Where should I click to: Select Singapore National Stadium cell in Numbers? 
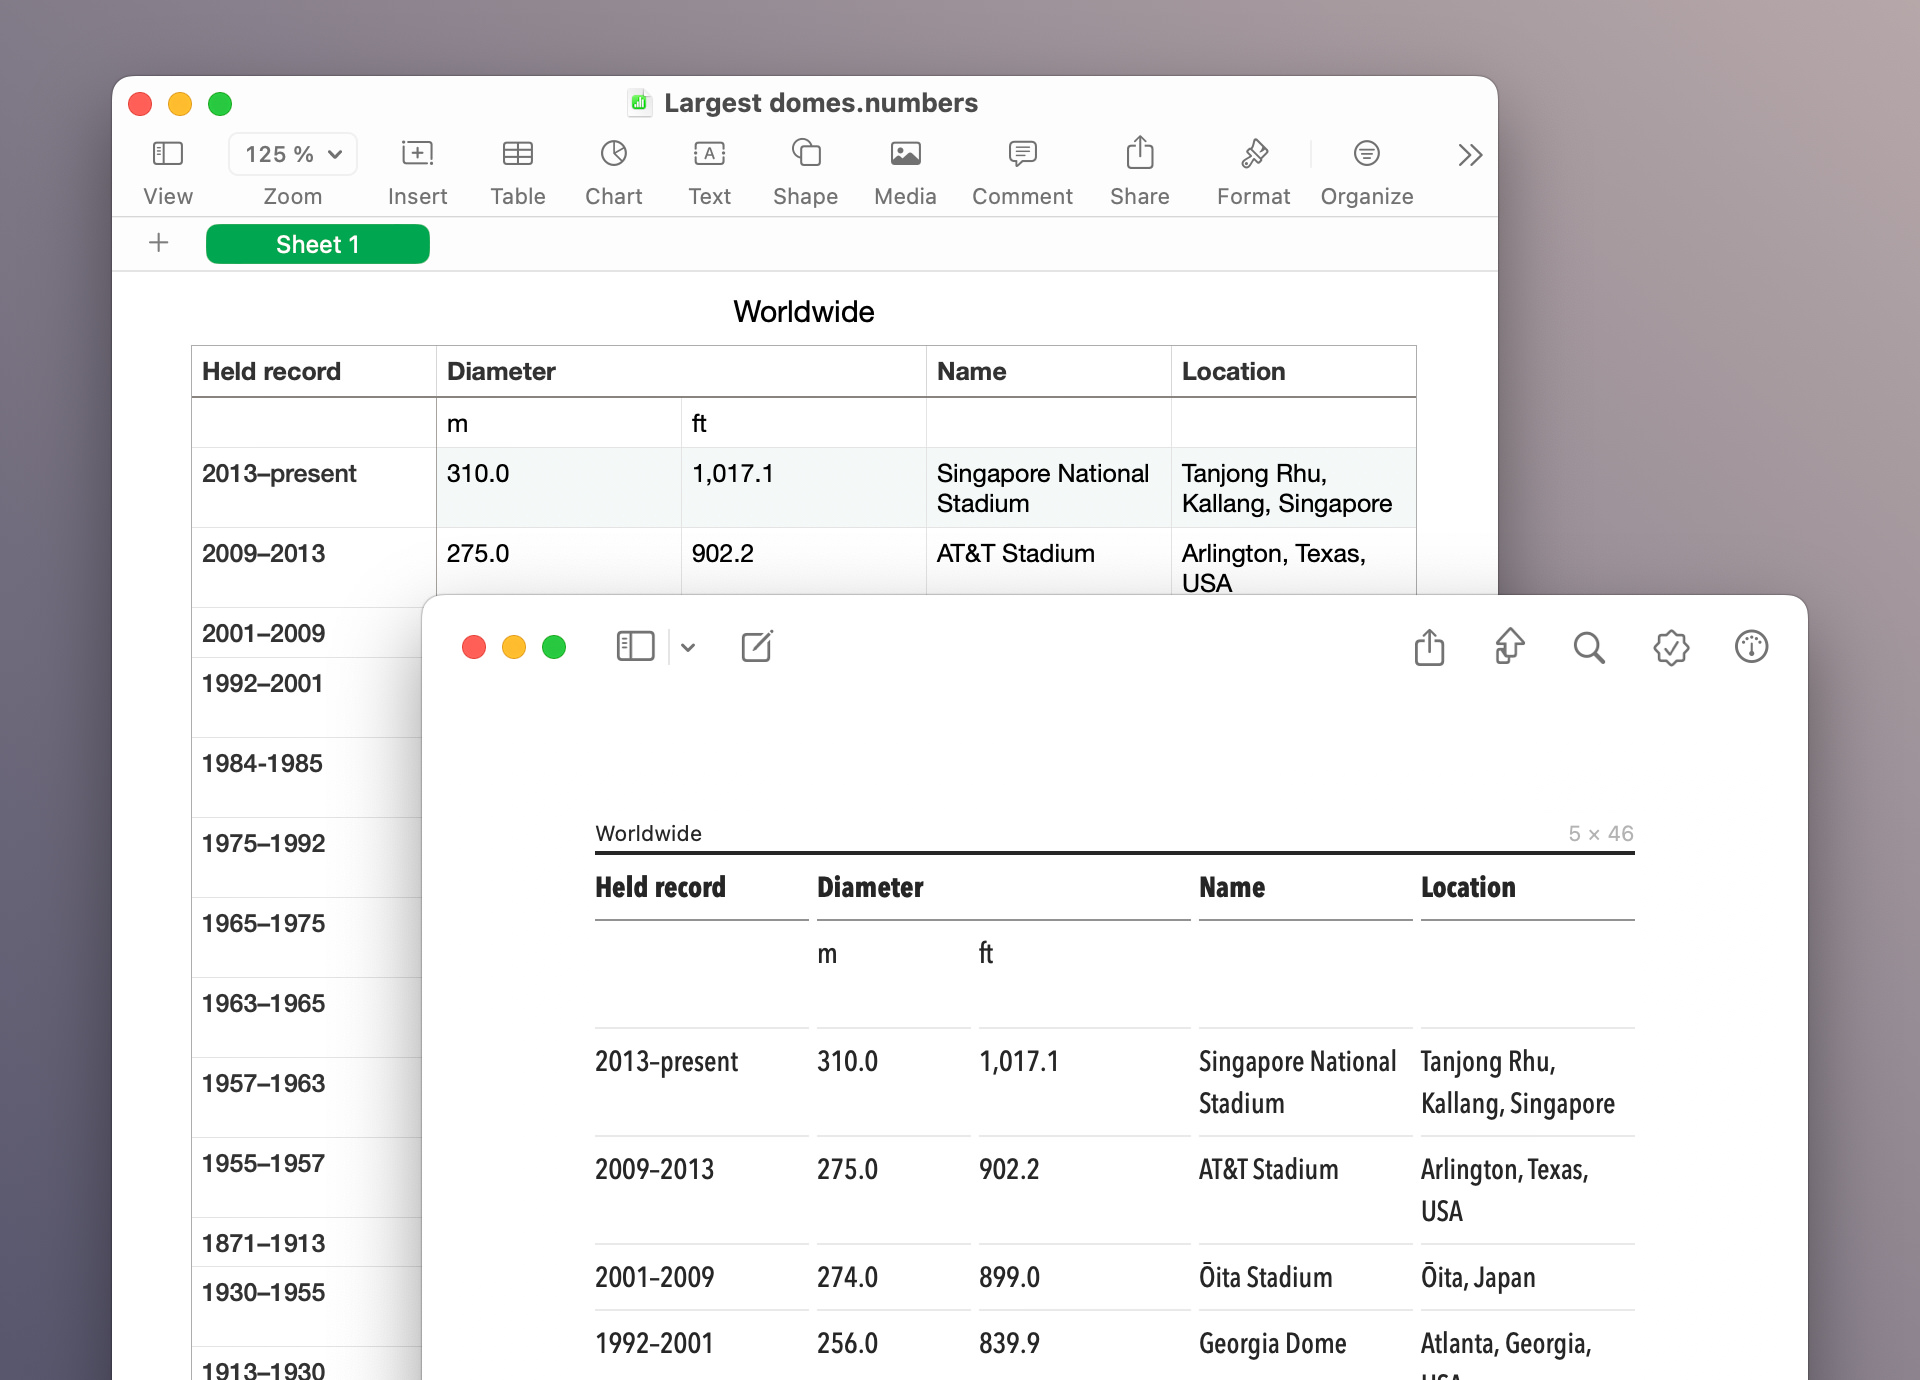1048,488
